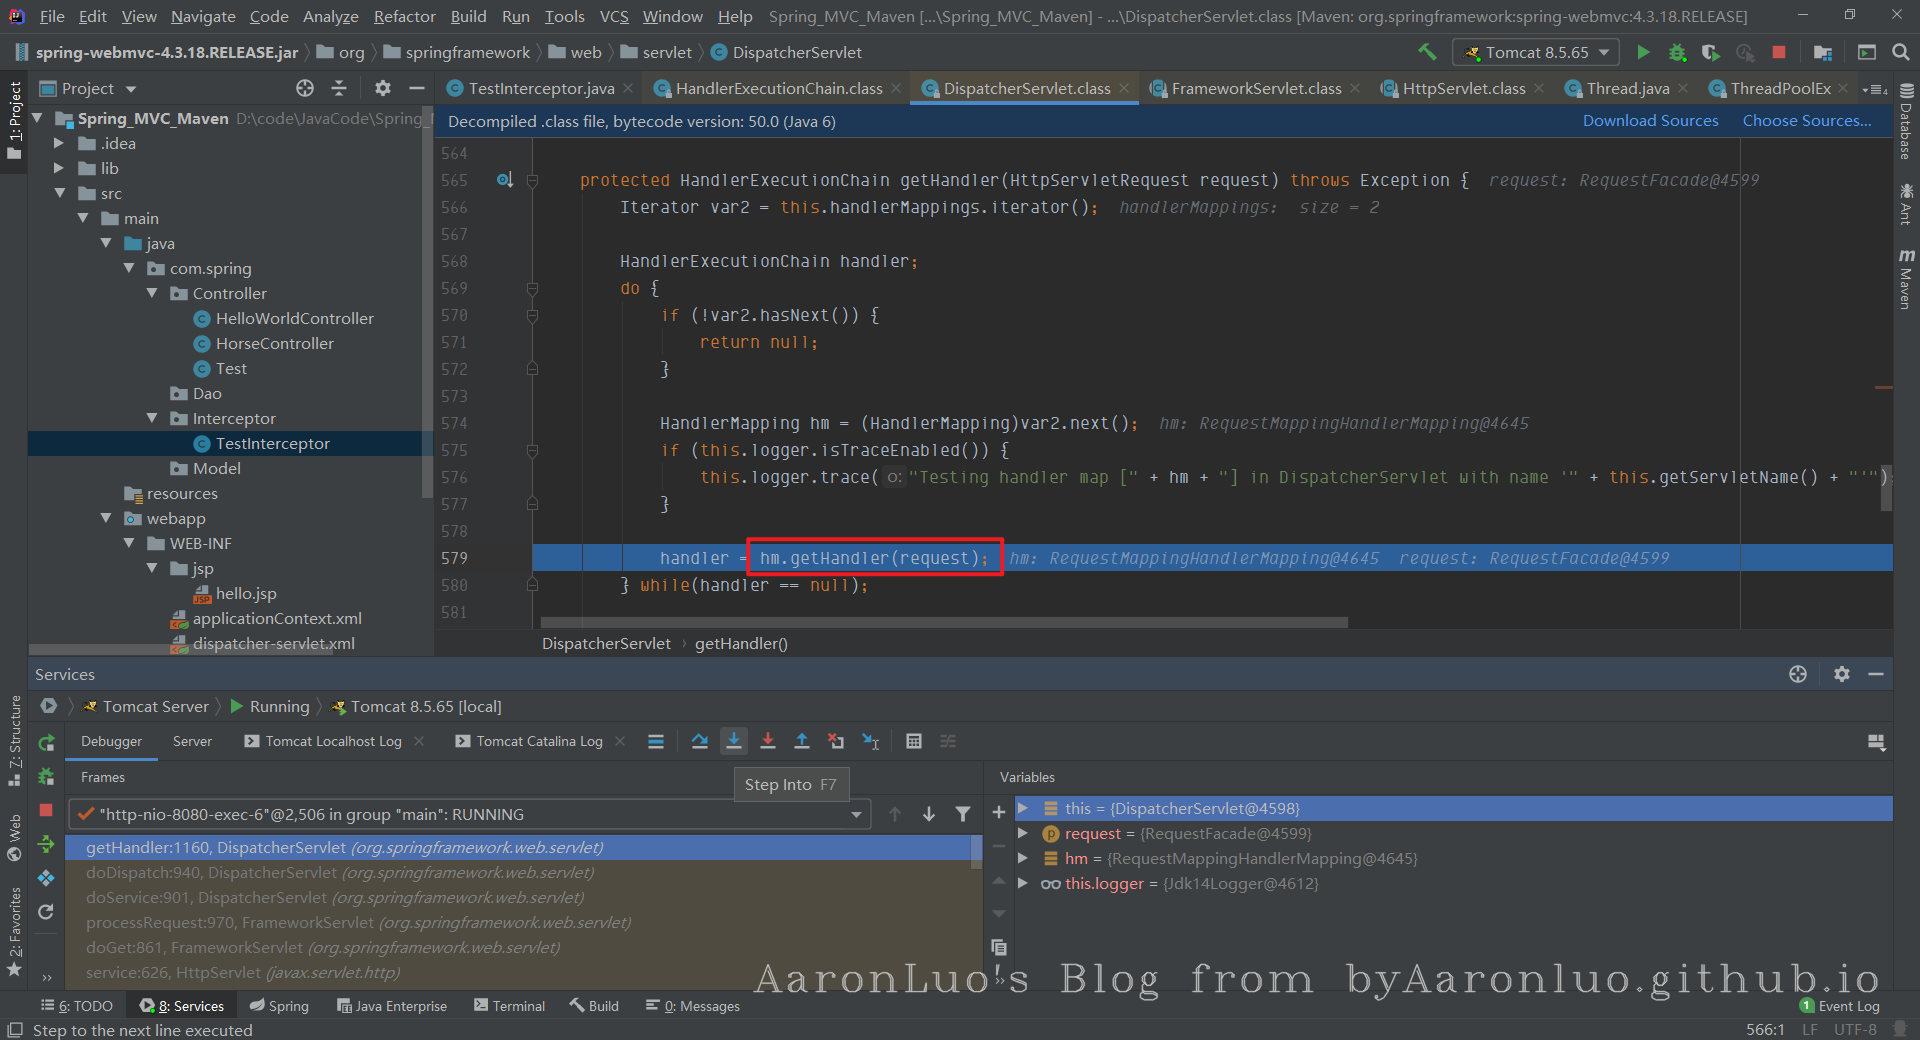Click the editor horizontal scrollbar
This screenshot has width=1920, height=1040.
point(943,622)
